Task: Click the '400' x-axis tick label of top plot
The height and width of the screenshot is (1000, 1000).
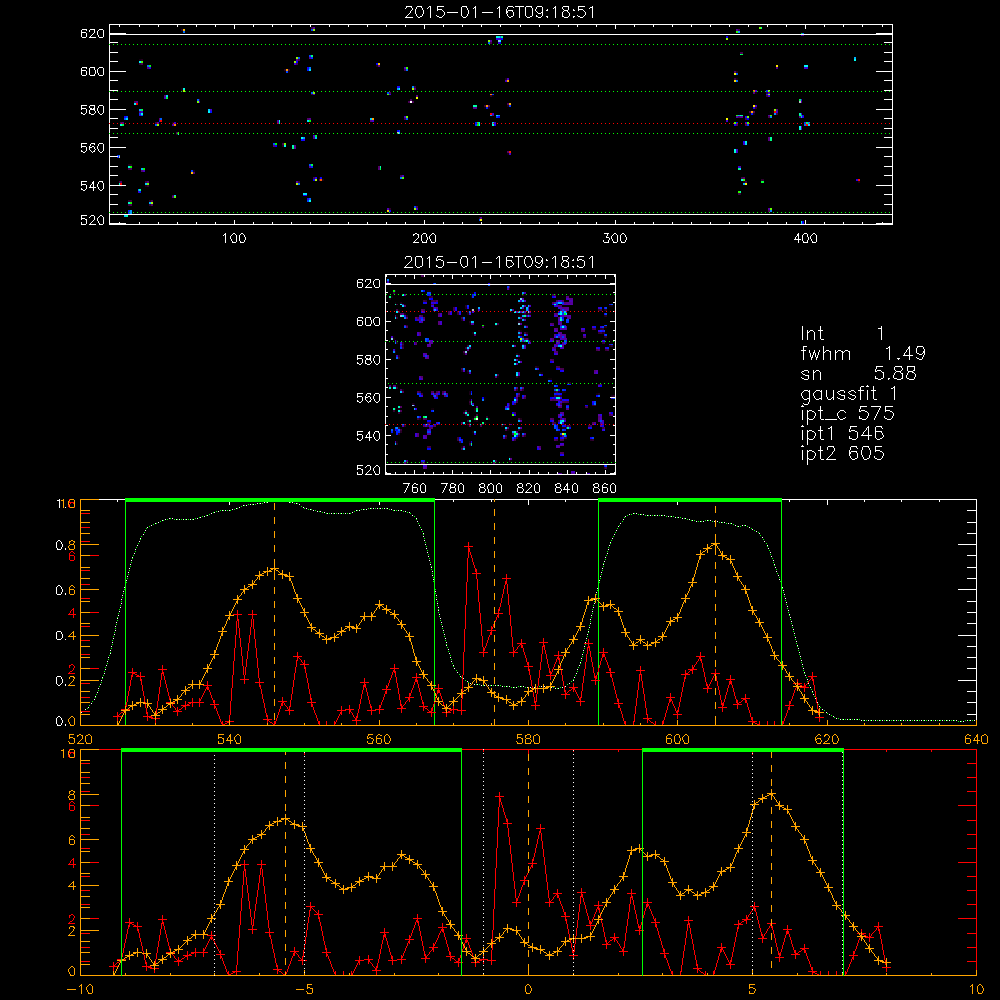Action: (805, 239)
